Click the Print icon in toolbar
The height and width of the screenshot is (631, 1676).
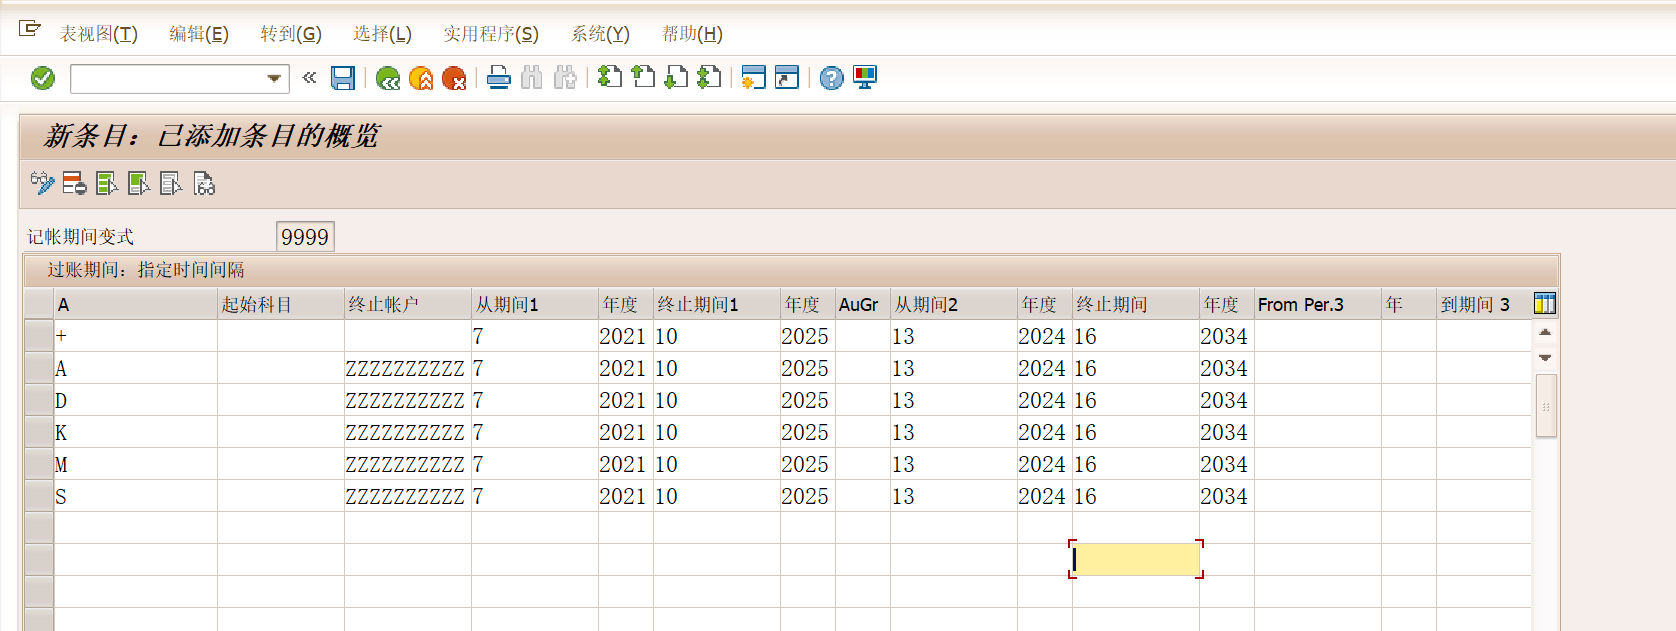499,78
